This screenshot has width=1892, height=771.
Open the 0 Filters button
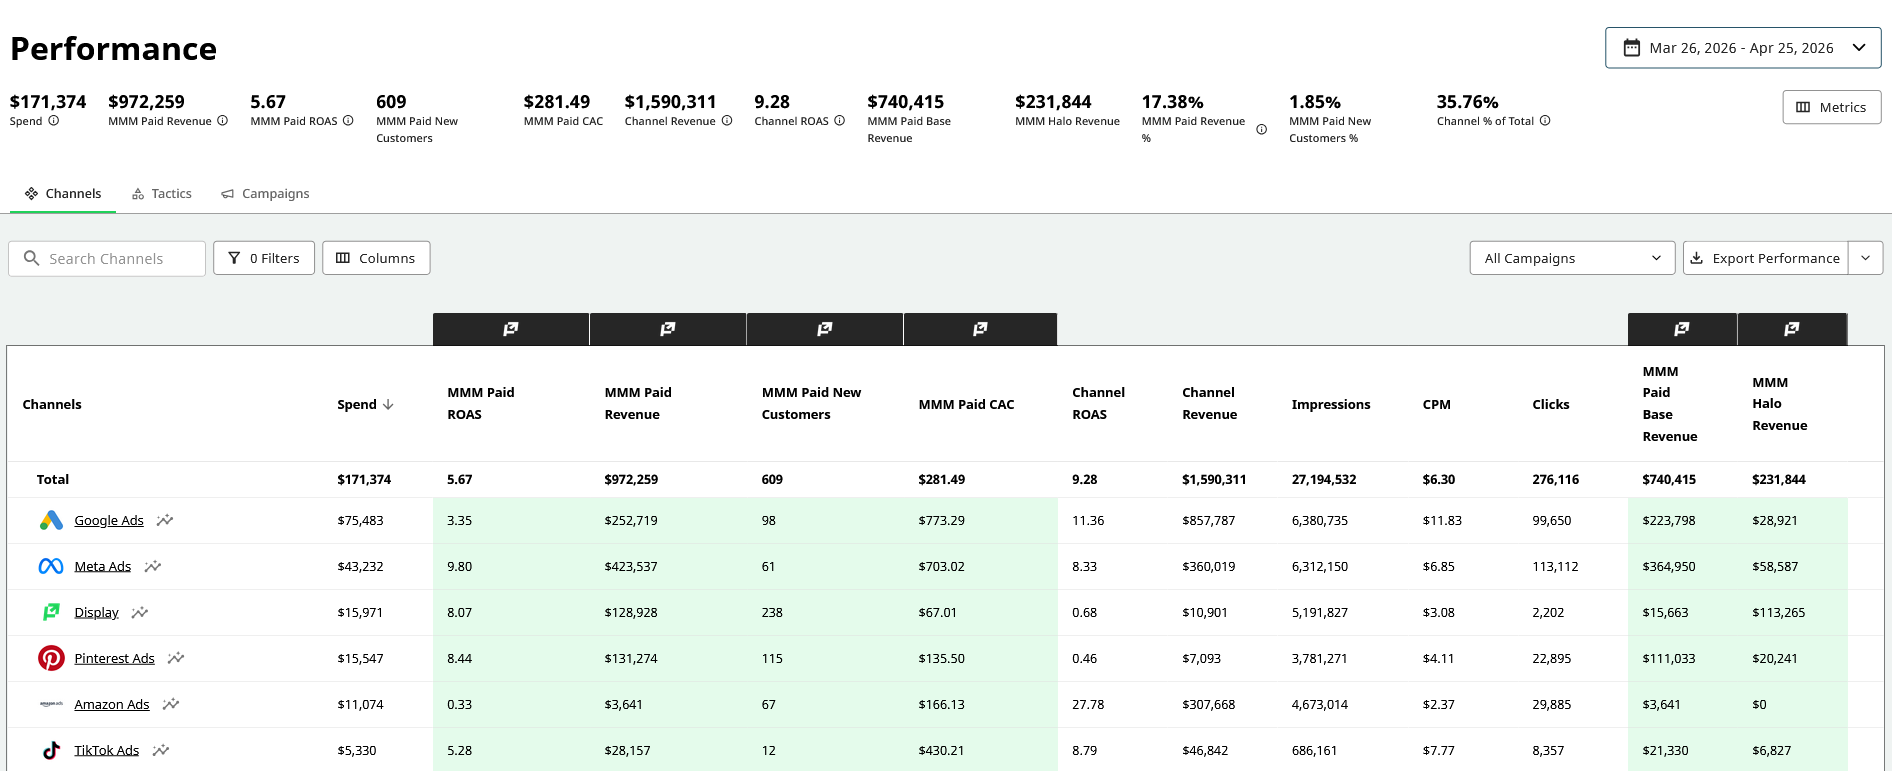click(x=264, y=258)
